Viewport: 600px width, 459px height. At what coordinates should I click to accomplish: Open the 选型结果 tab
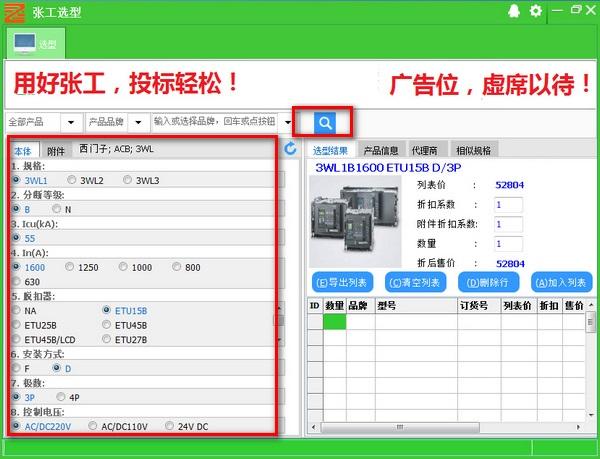pyautogui.click(x=330, y=150)
